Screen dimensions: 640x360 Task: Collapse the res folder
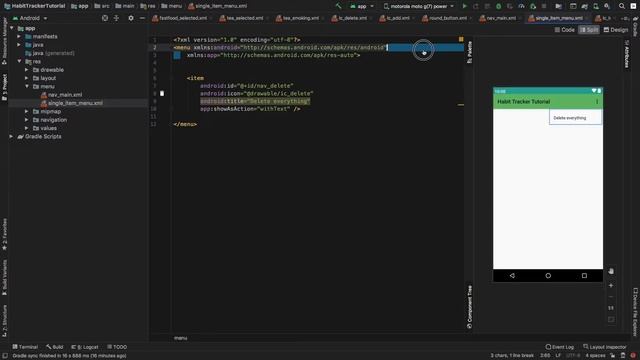pyautogui.click(x=19, y=61)
